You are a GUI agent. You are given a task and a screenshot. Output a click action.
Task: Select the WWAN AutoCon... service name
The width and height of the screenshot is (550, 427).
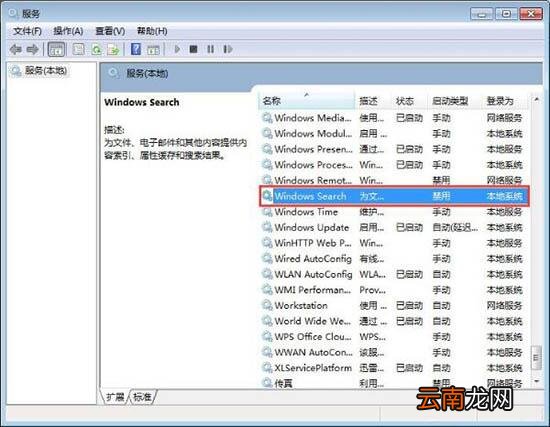313,352
